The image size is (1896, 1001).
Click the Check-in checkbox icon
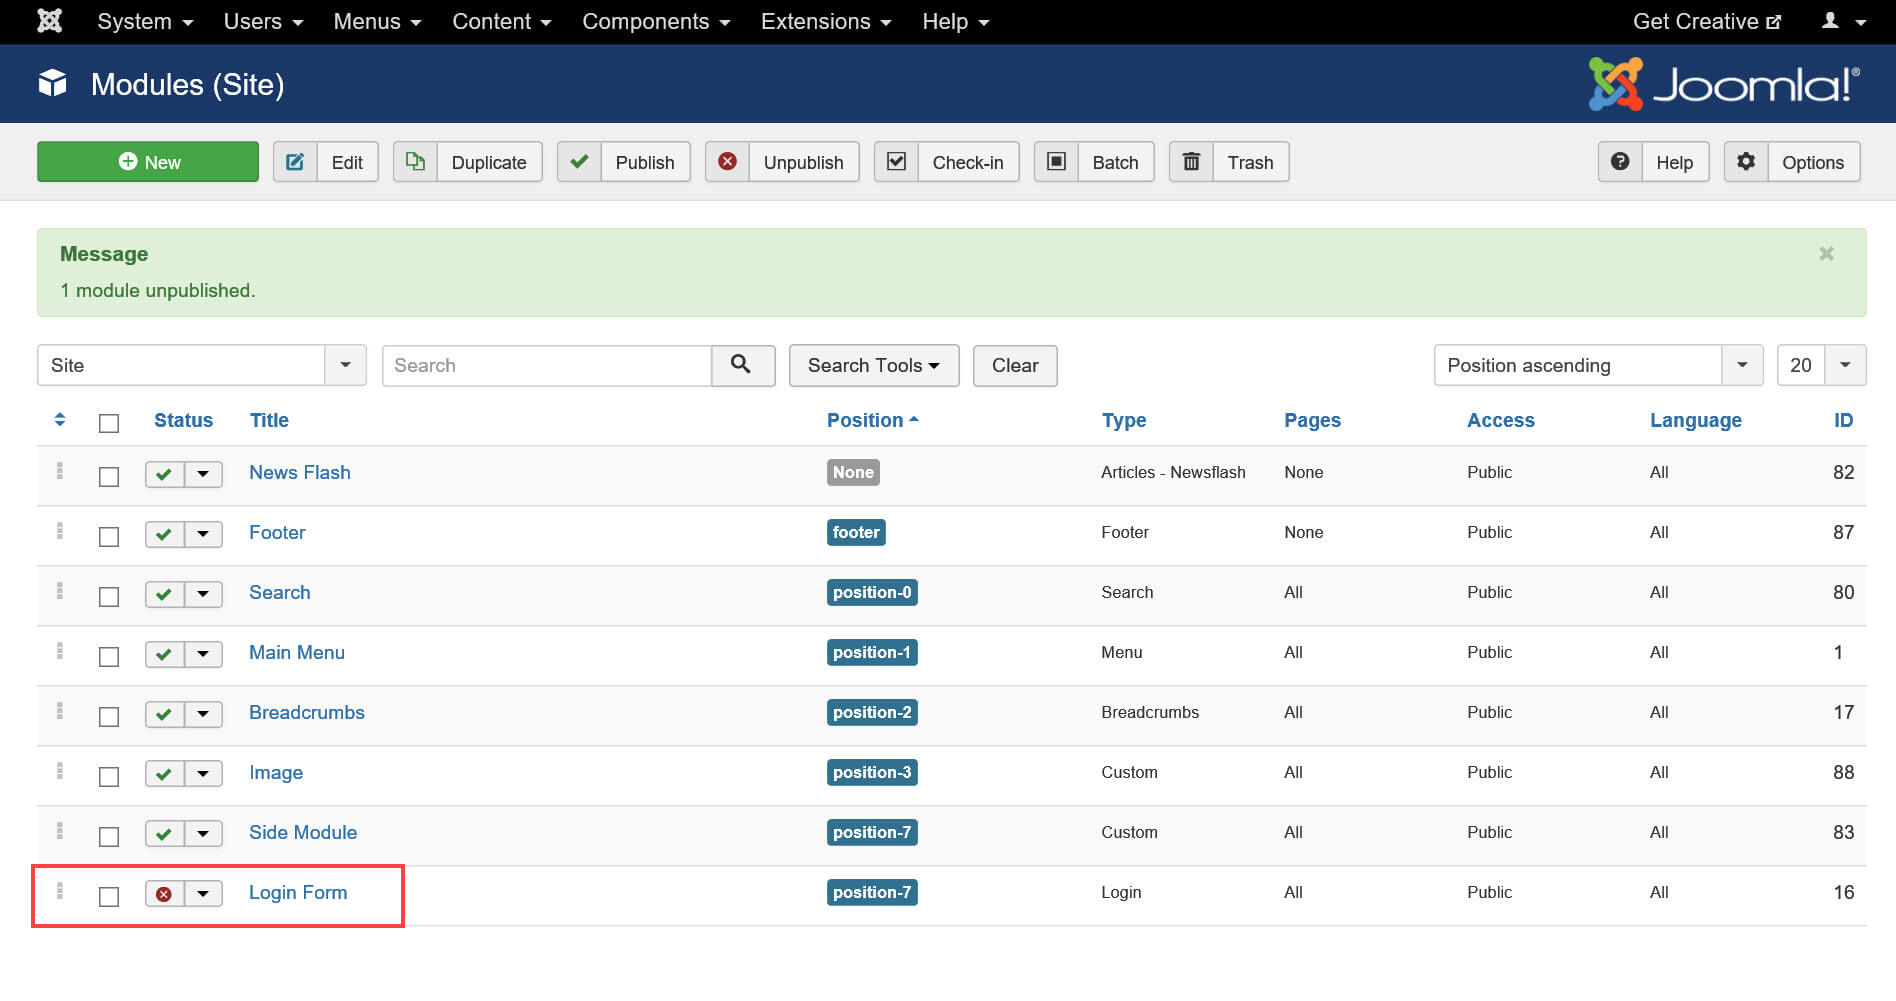click(896, 162)
